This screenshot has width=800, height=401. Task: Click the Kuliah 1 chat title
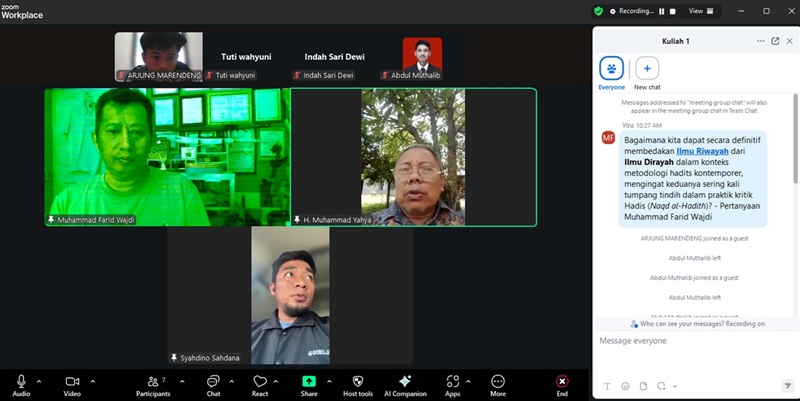click(x=676, y=41)
